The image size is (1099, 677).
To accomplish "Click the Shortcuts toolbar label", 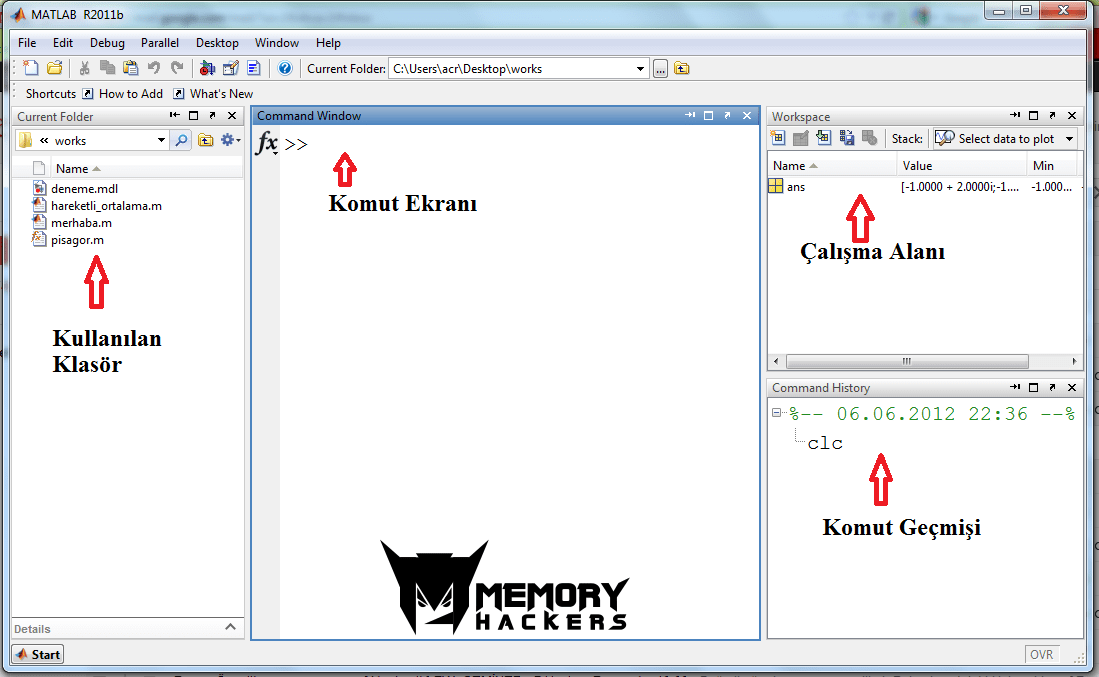I will pos(50,93).
